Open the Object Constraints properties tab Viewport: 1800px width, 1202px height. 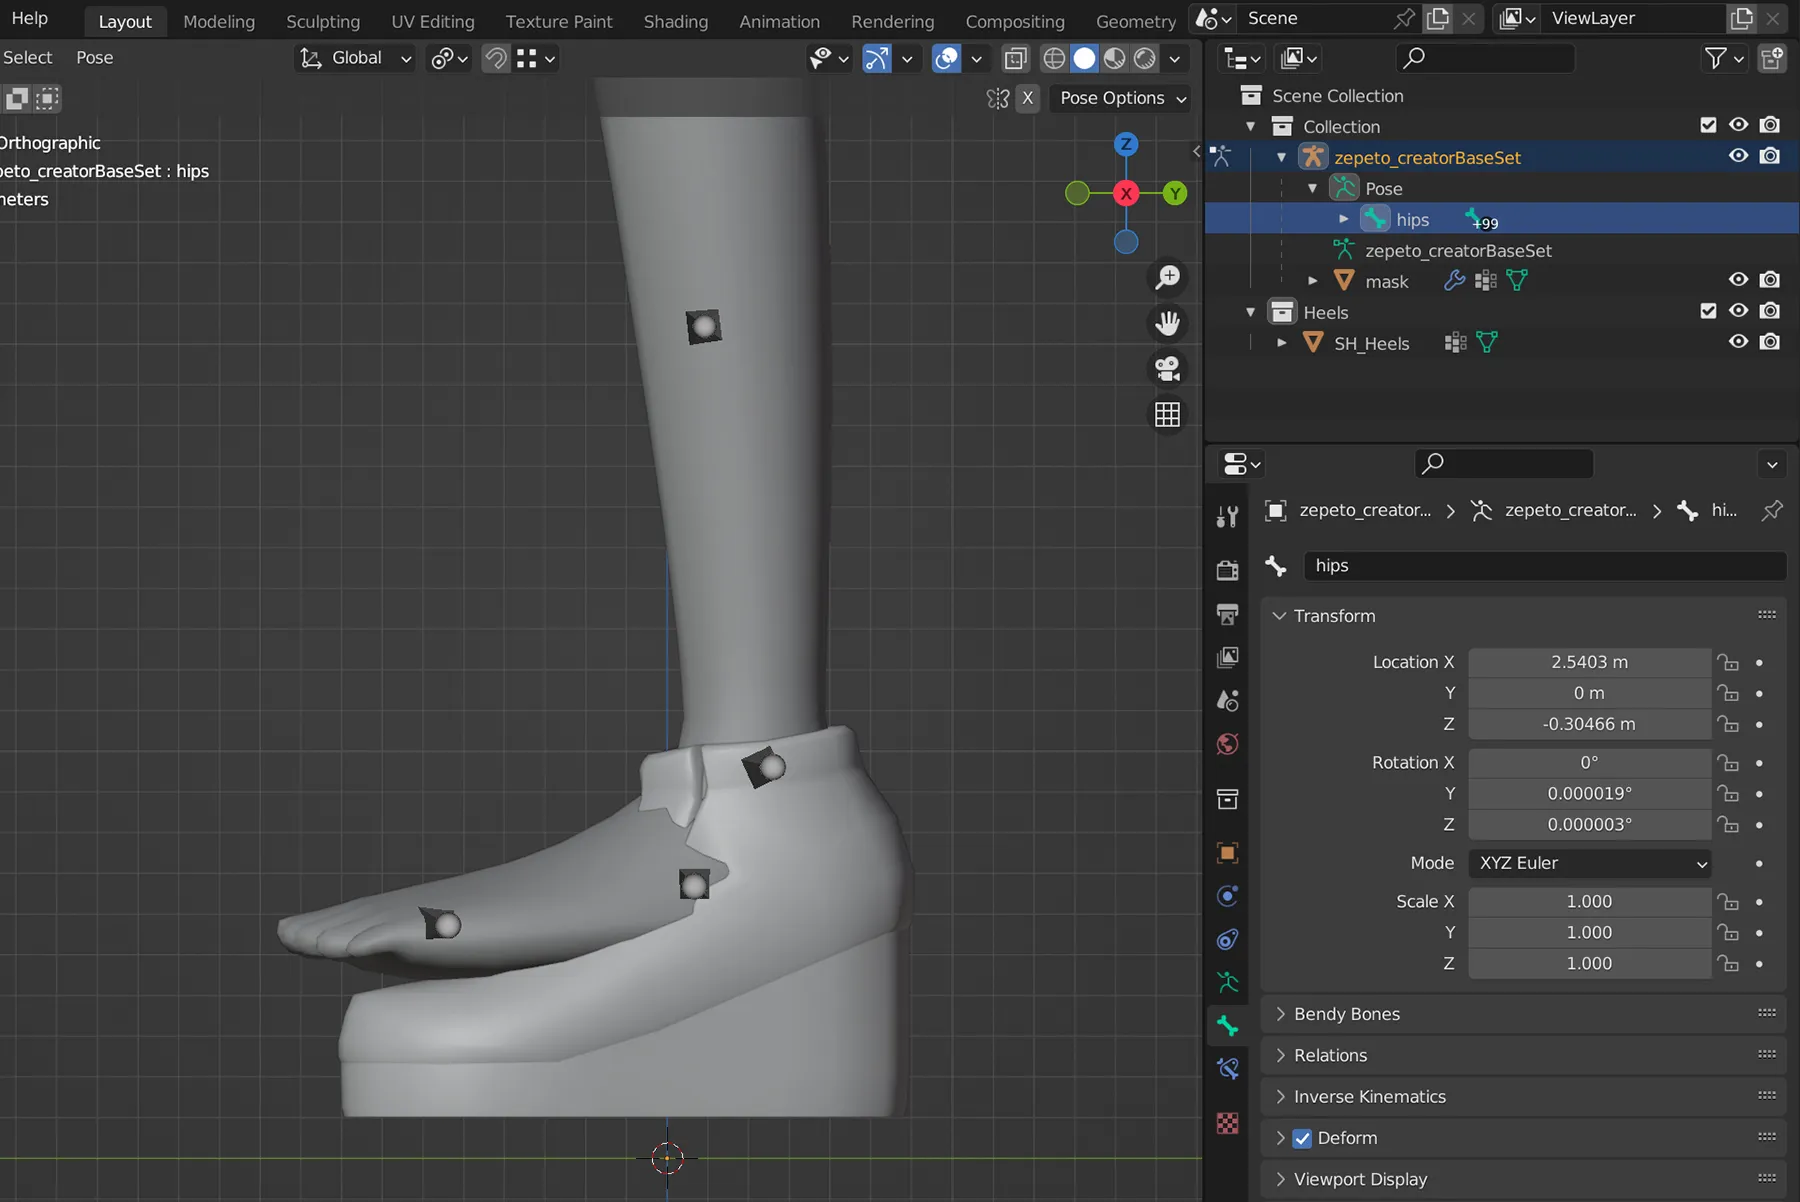1227,939
